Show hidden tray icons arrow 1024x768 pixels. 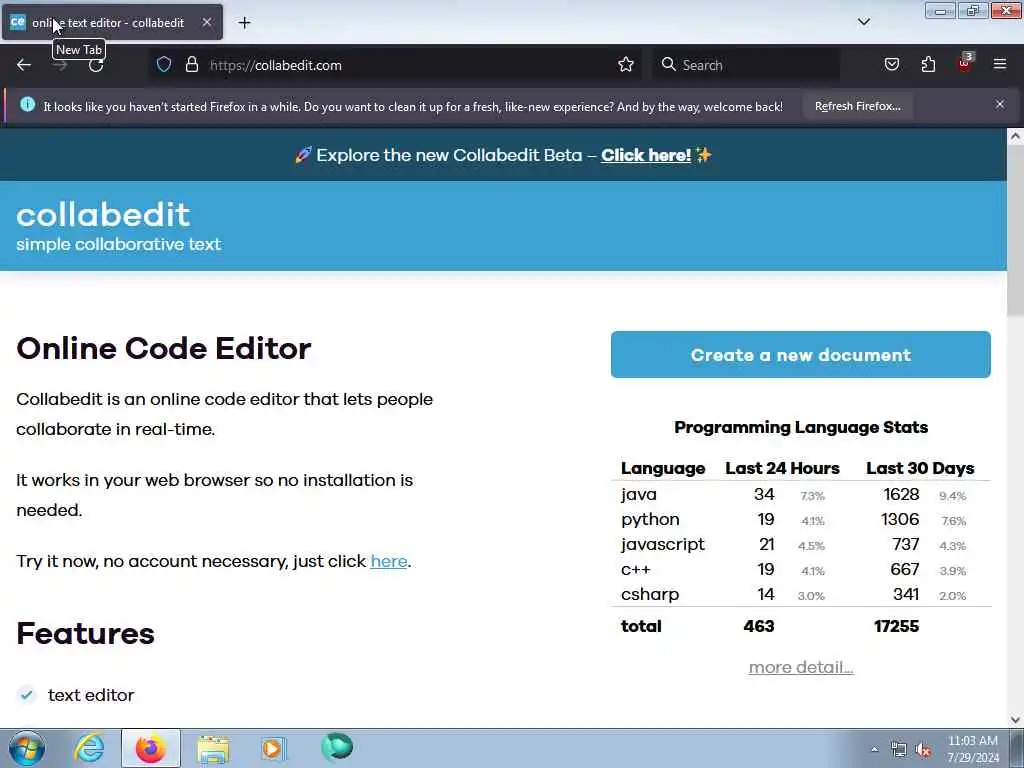(874, 750)
